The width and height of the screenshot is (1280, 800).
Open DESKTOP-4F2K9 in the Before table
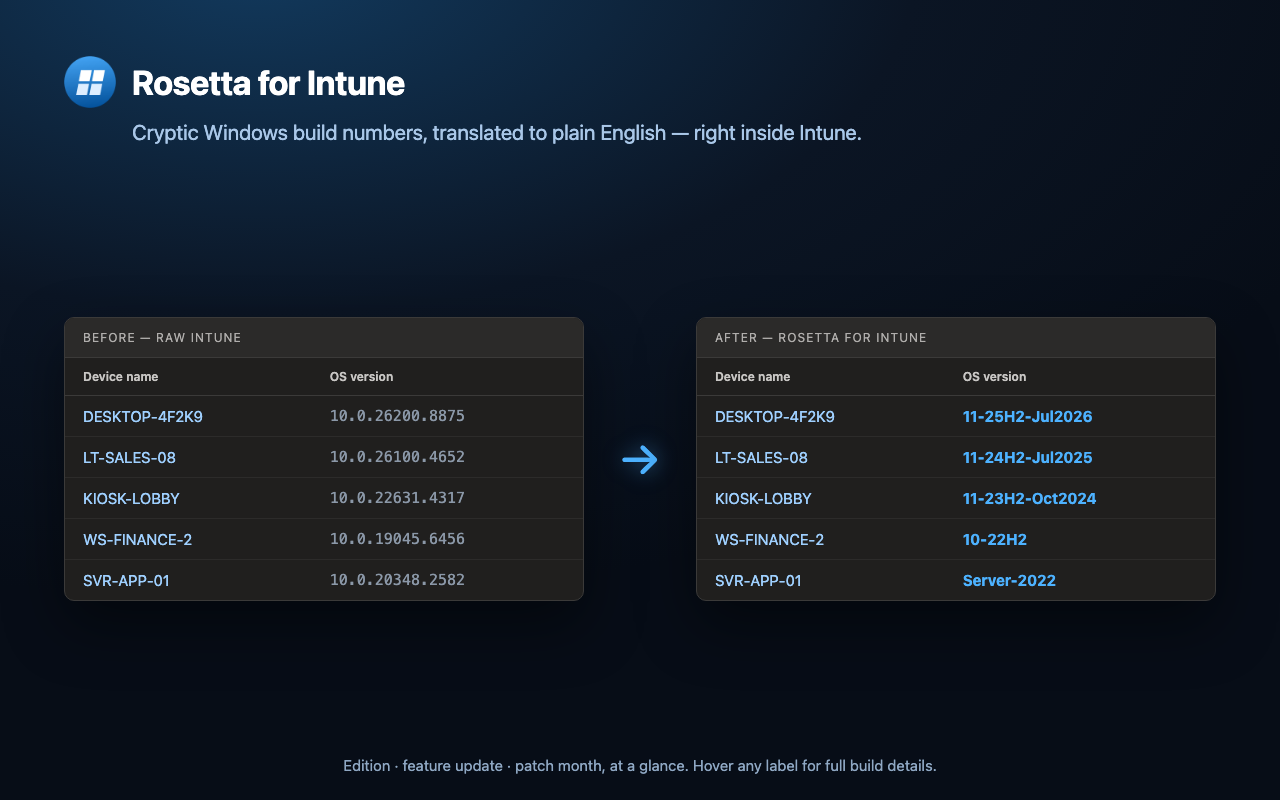coord(143,416)
